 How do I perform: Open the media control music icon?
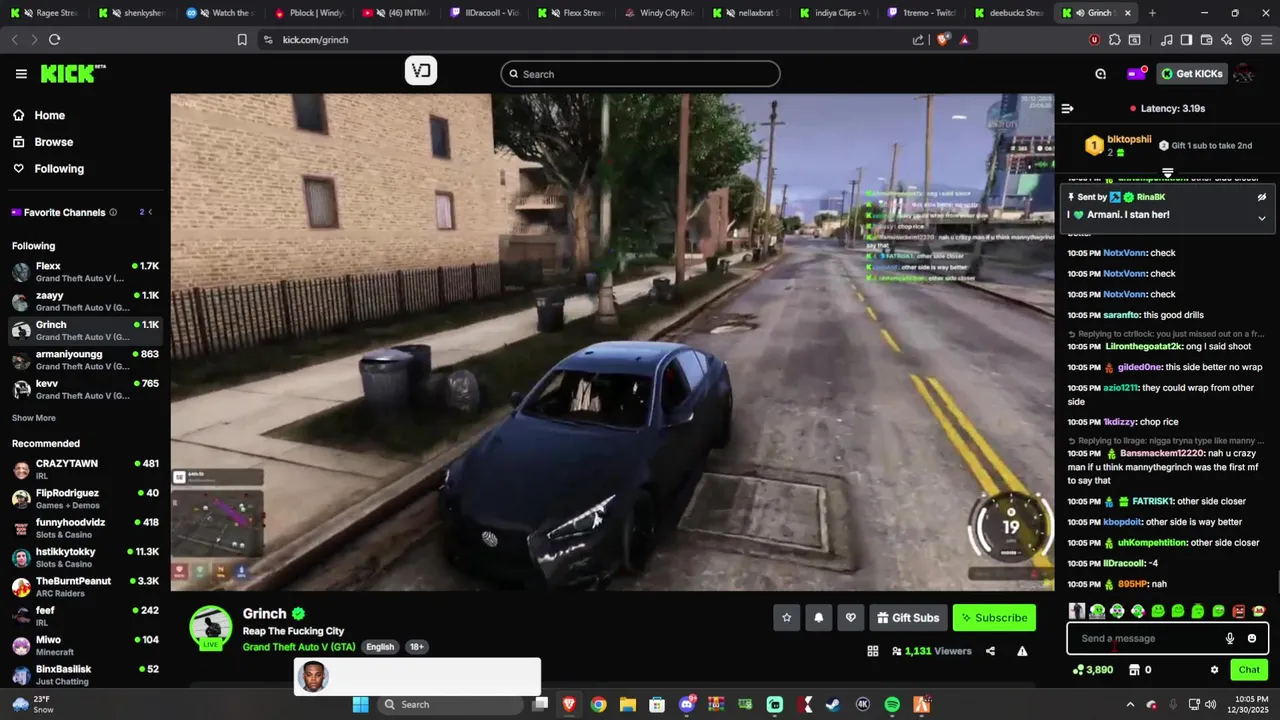pyautogui.click(x=1166, y=39)
